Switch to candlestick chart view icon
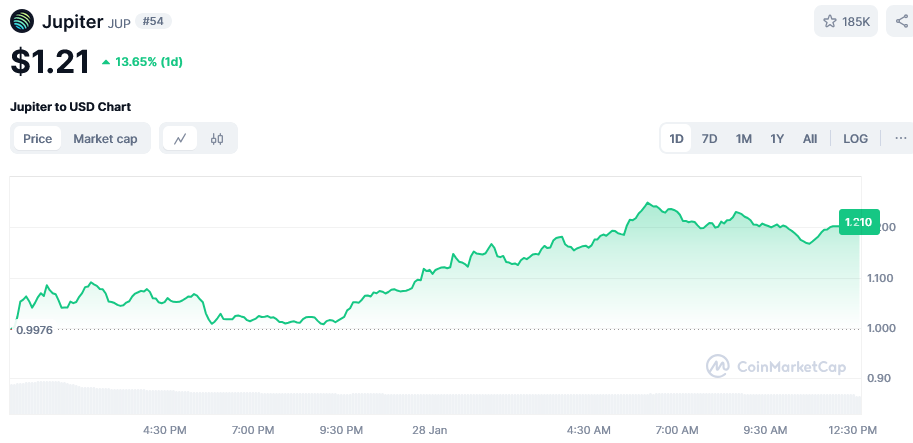The height and width of the screenshot is (443, 913). [x=217, y=139]
